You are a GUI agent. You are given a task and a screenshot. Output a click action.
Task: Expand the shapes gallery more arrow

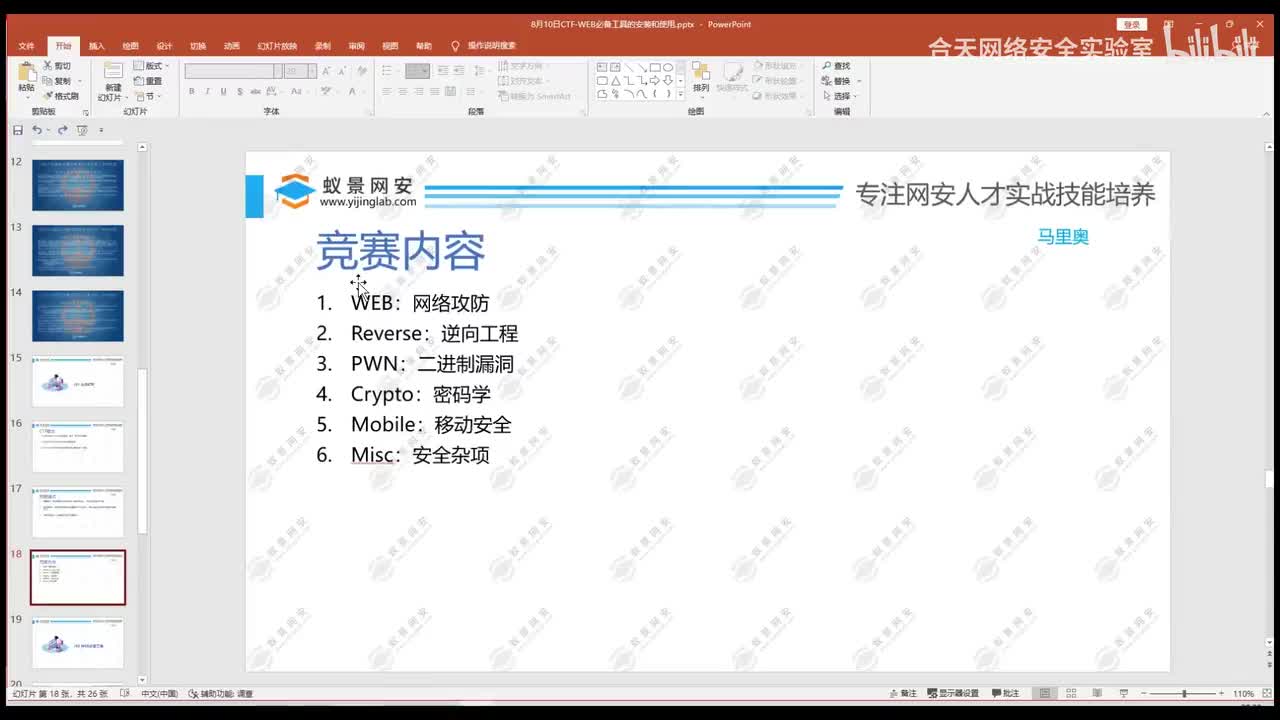pos(681,95)
